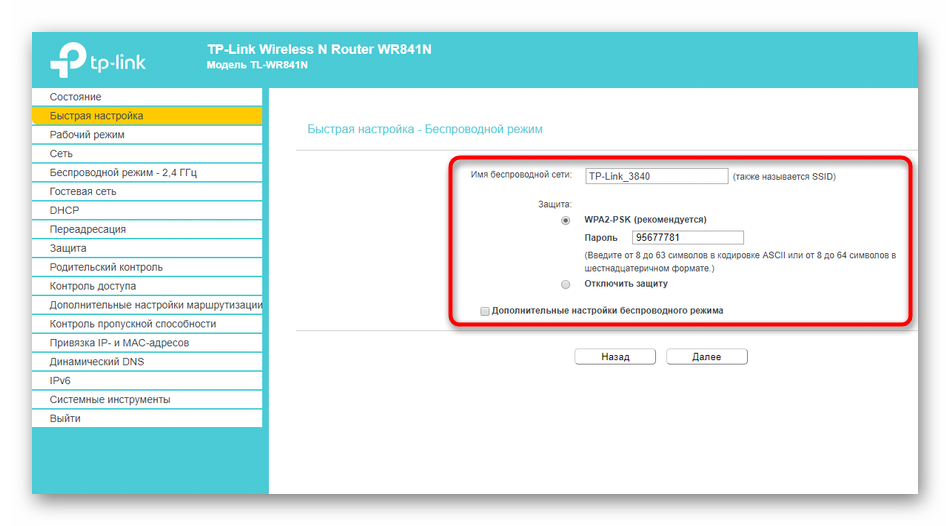Click the 'Пароль' password input field

coord(688,238)
